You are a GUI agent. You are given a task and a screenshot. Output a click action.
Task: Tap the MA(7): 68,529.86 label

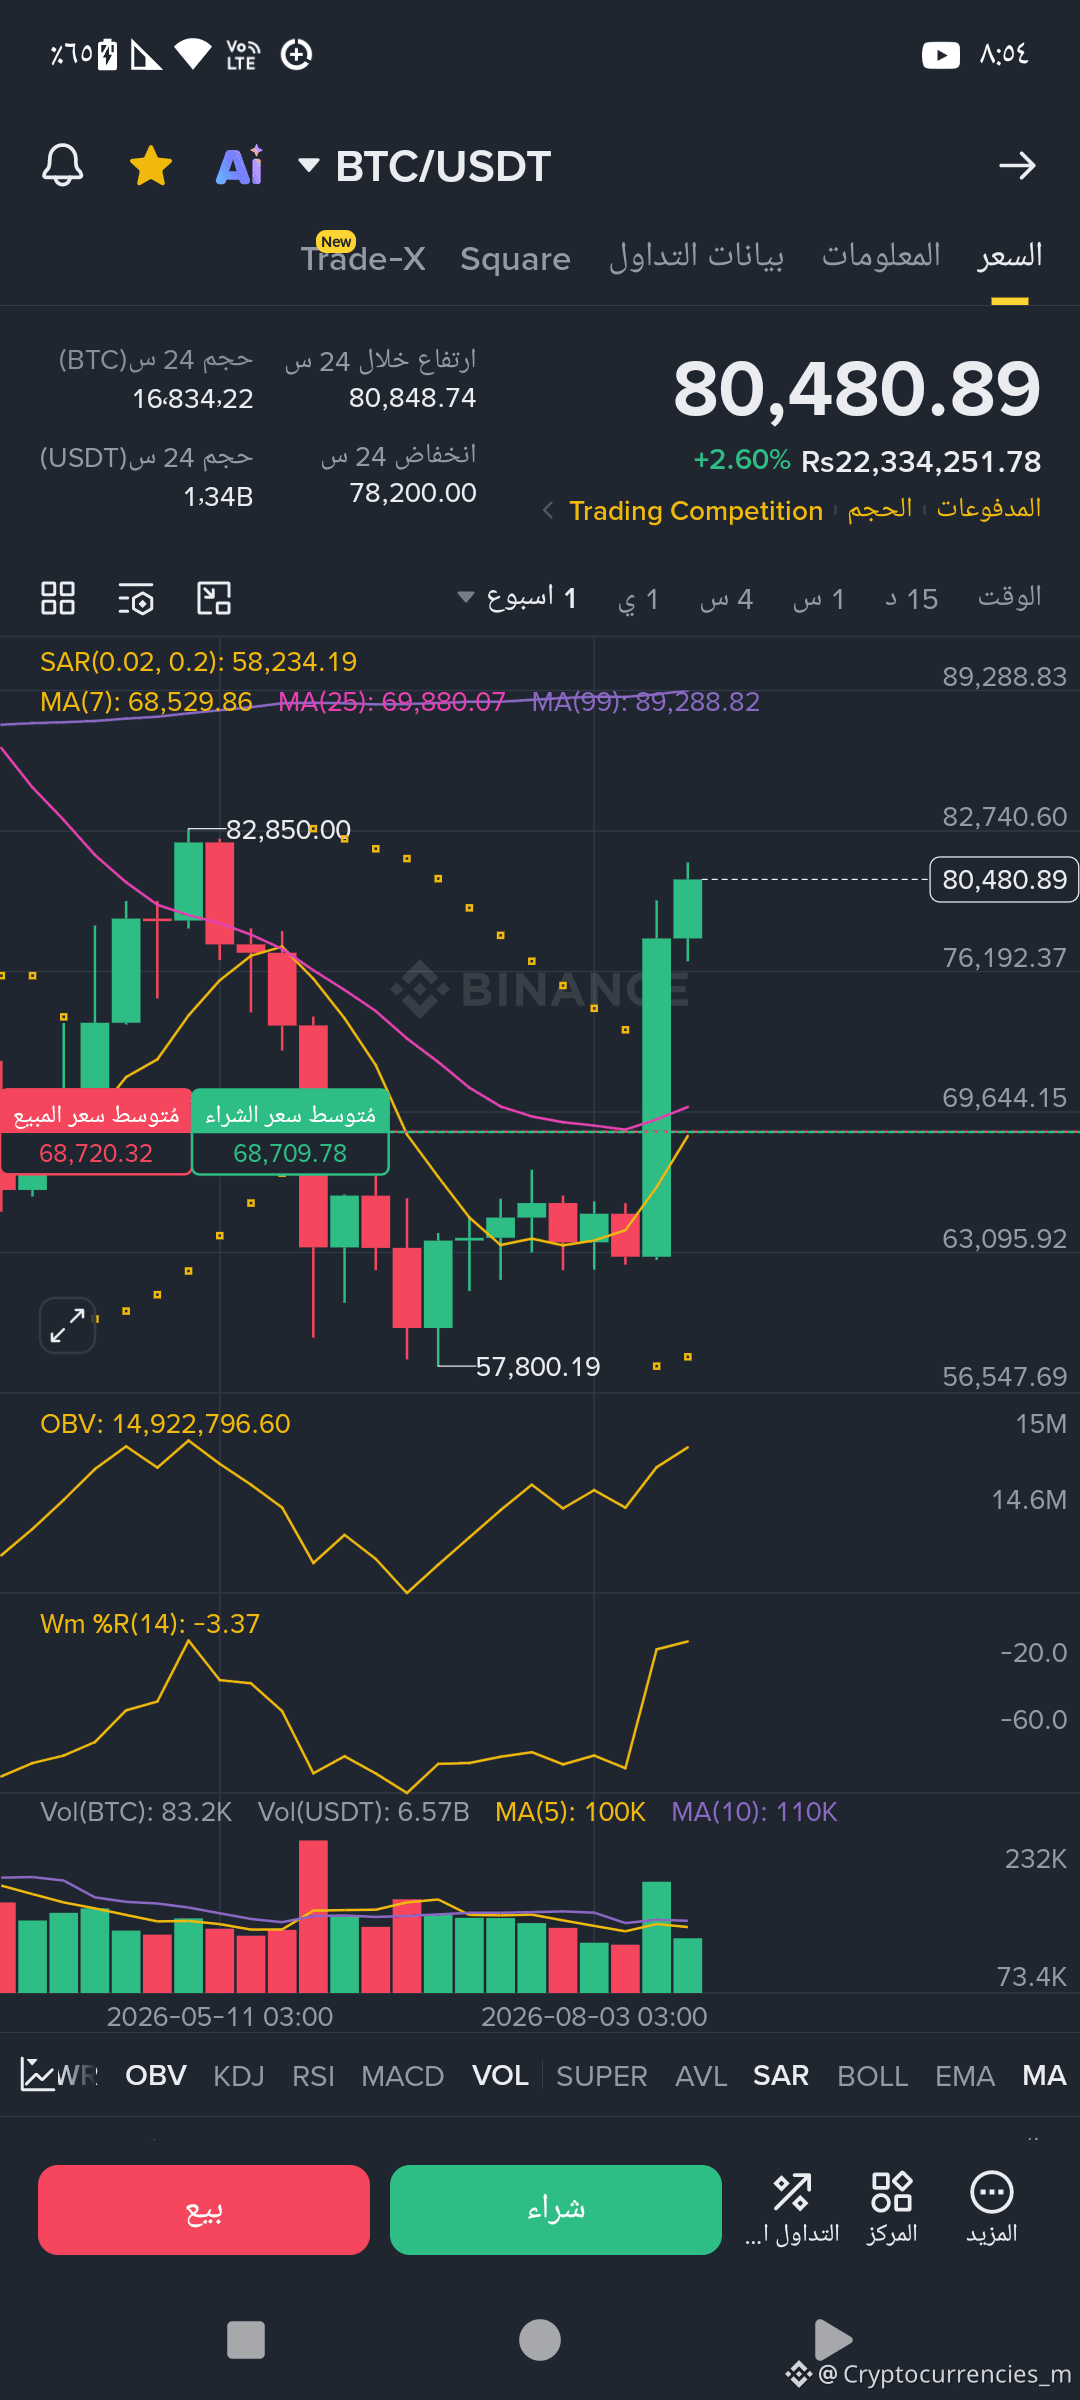[146, 702]
